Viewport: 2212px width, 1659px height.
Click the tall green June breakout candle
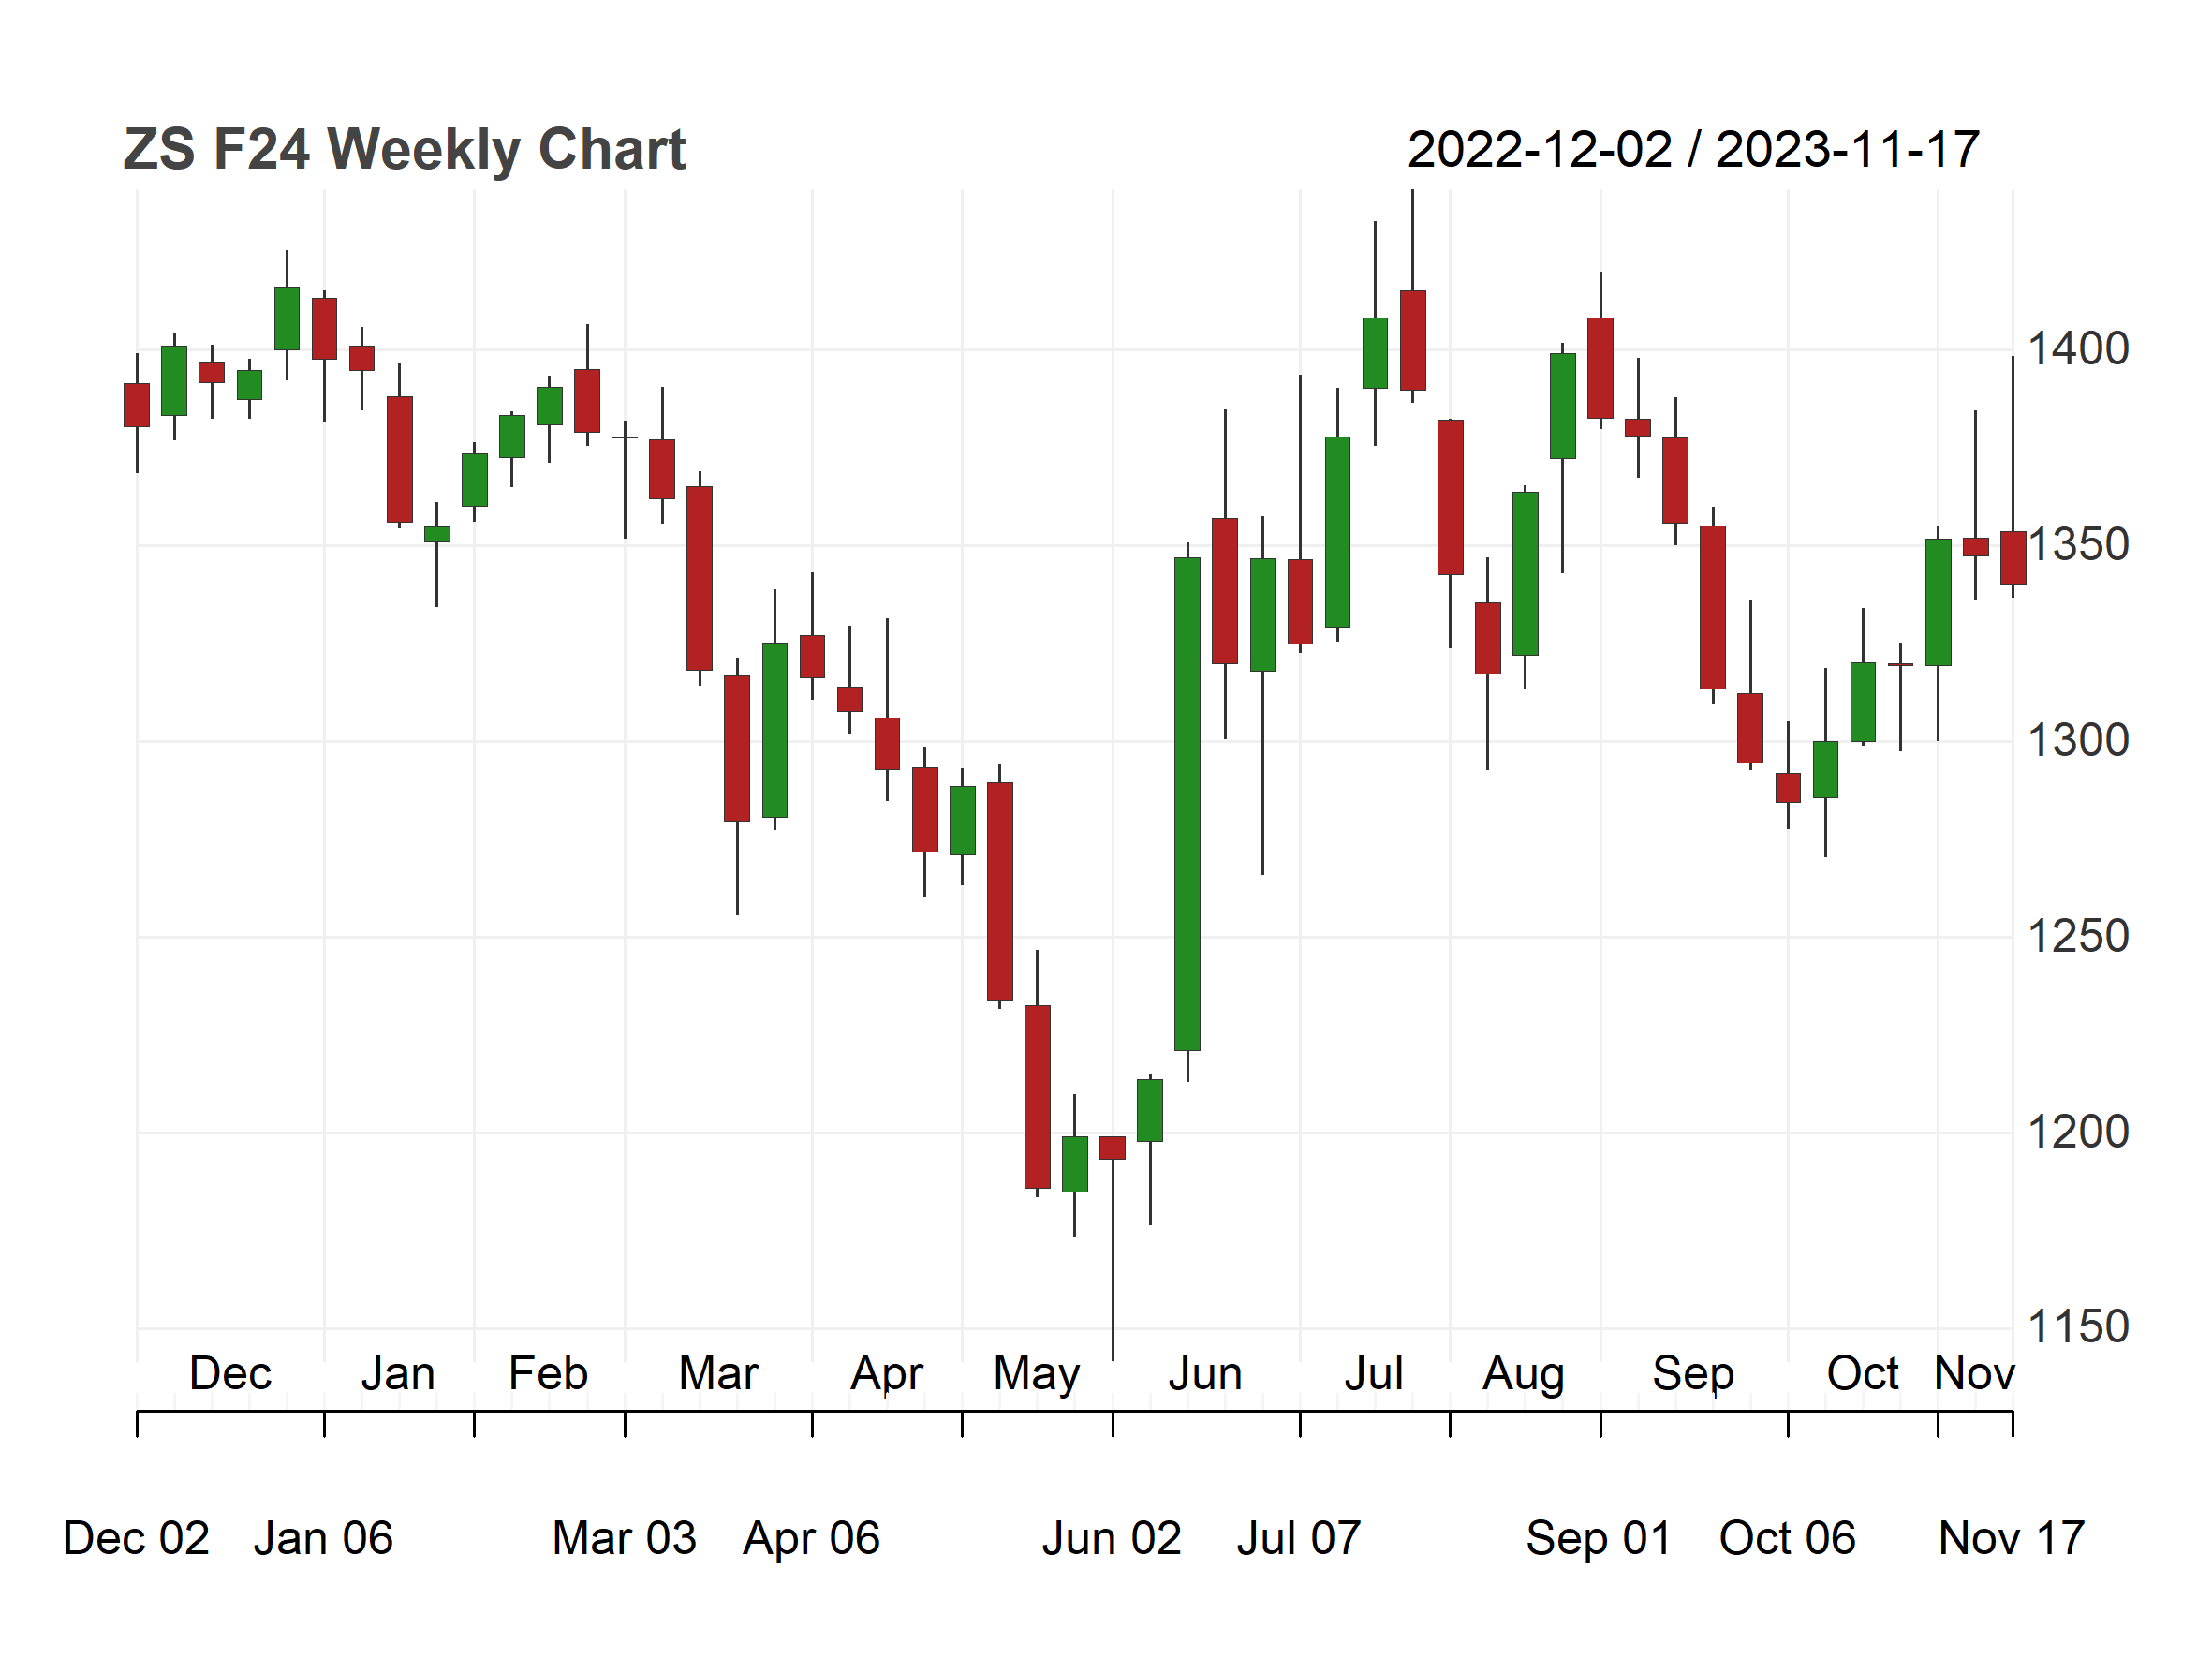(x=1187, y=804)
